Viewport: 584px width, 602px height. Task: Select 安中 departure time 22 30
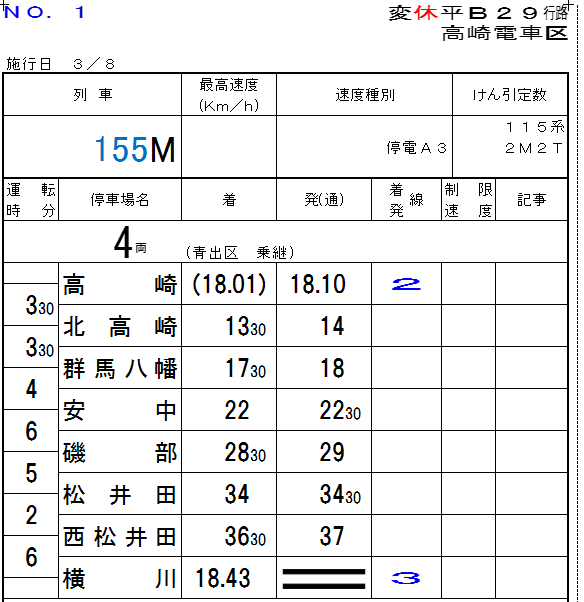pyautogui.click(x=340, y=410)
